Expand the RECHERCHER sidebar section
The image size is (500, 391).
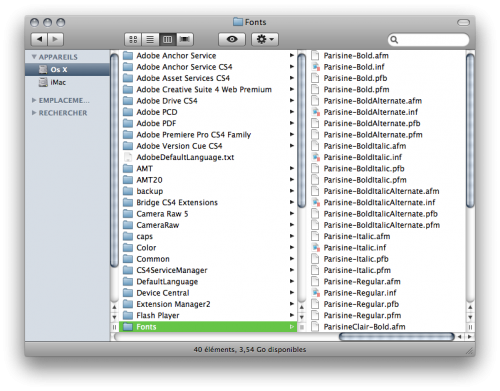point(34,113)
